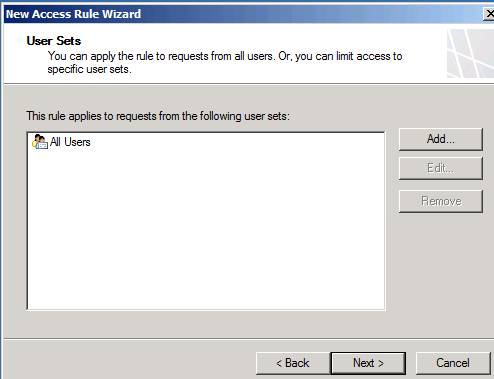
Task: Click the All Users group icon
Action: pos(40,142)
